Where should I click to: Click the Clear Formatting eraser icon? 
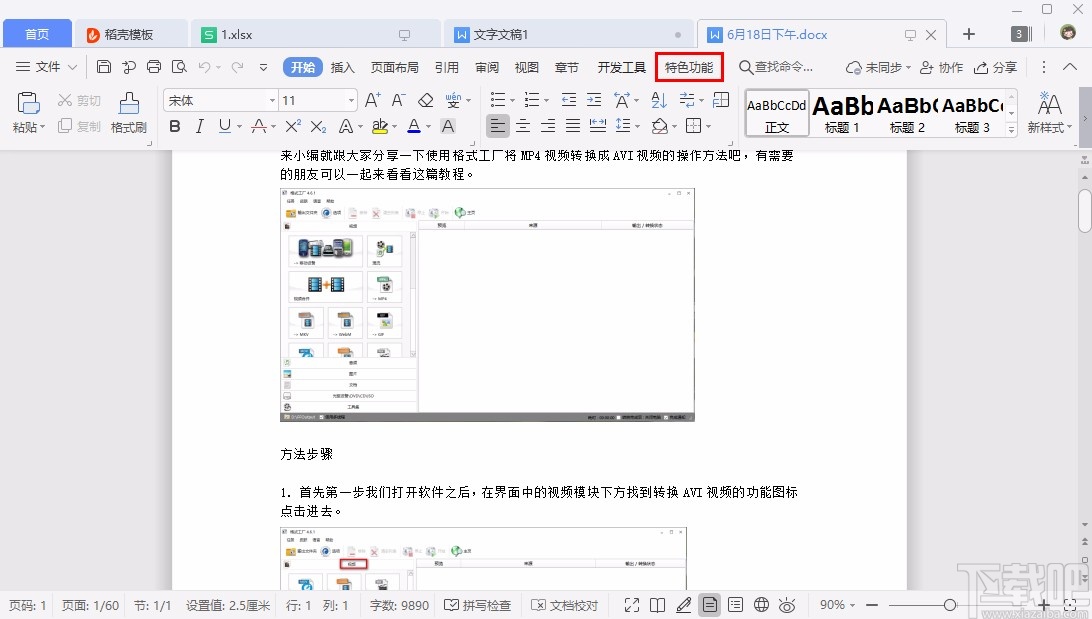pyautogui.click(x=425, y=99)
